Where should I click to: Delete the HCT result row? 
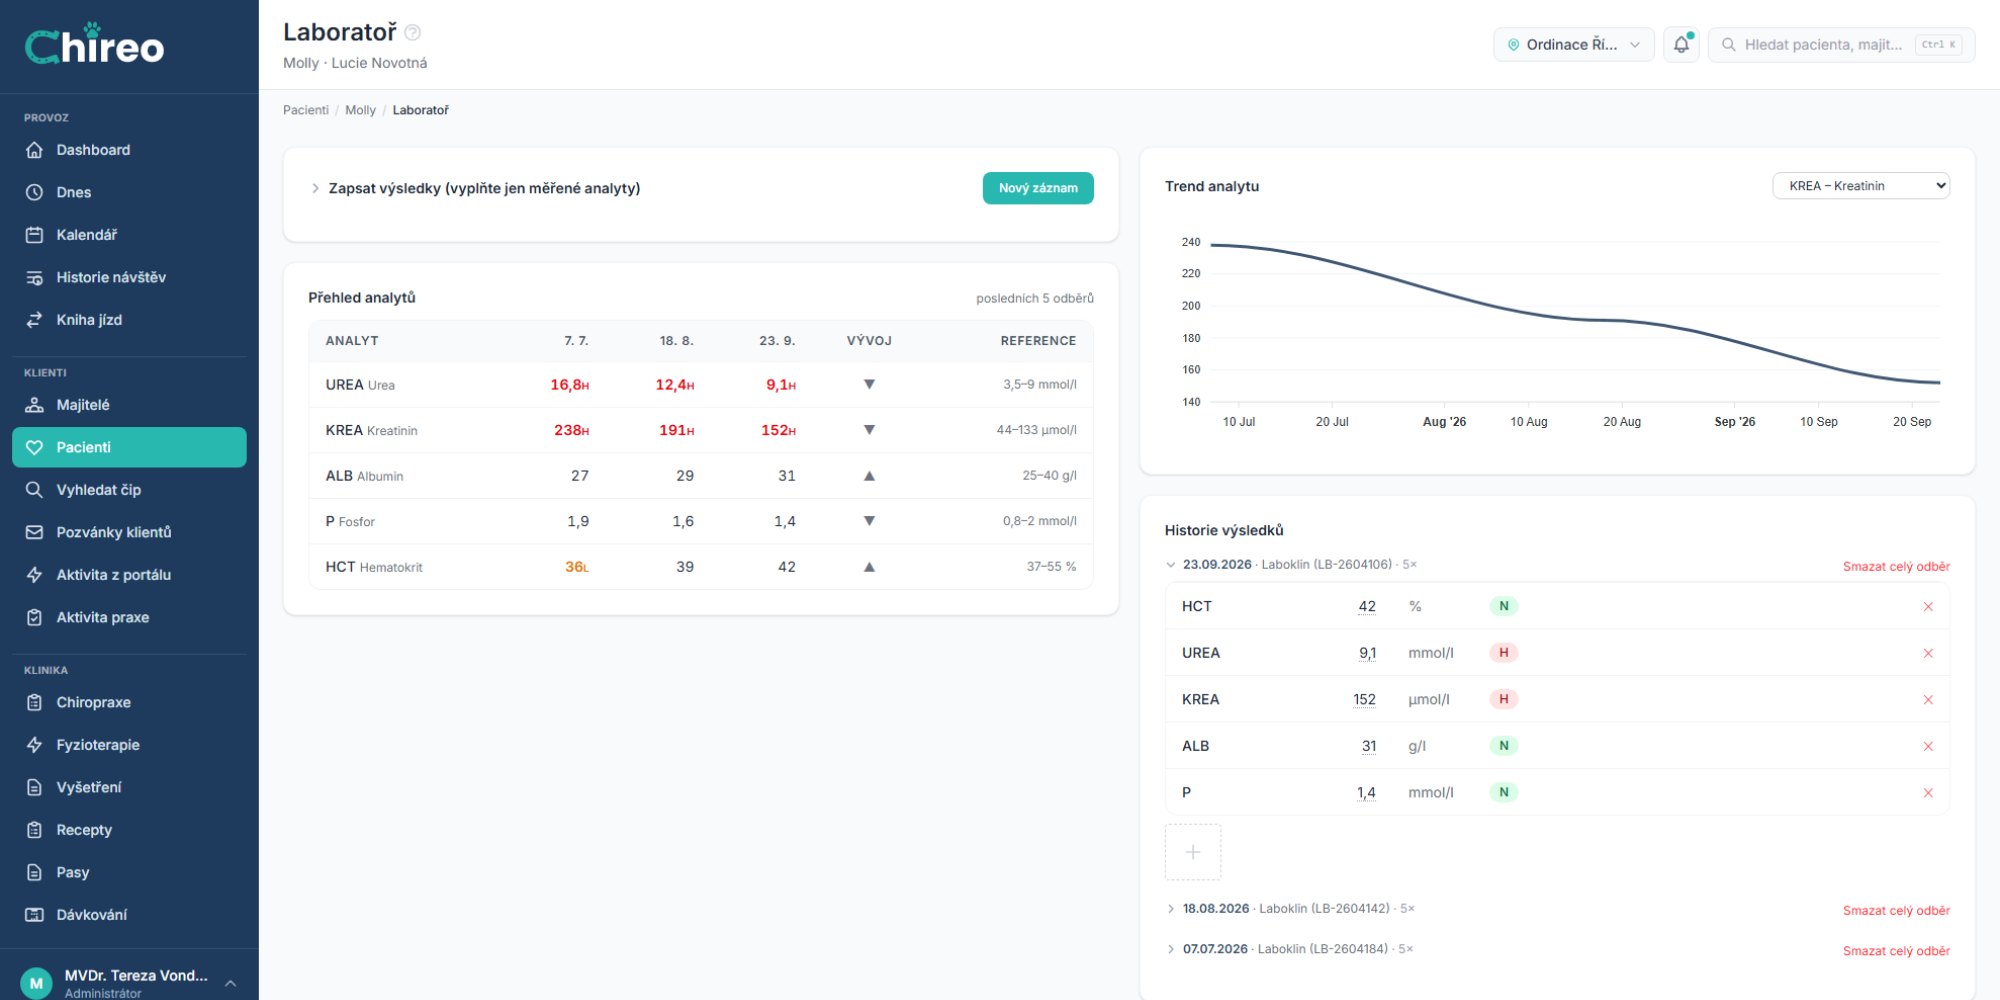pos(1928,607)
